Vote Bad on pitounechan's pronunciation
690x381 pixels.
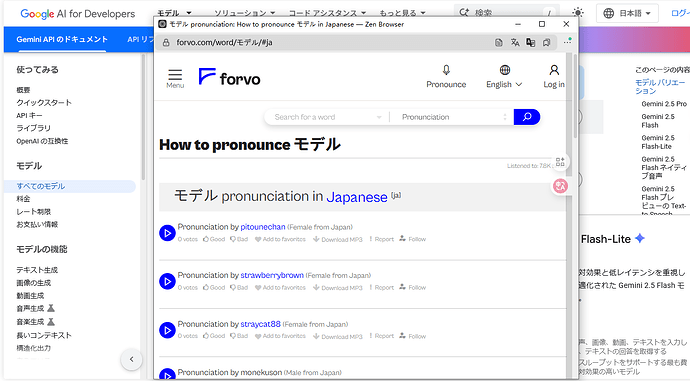point(239,239)
